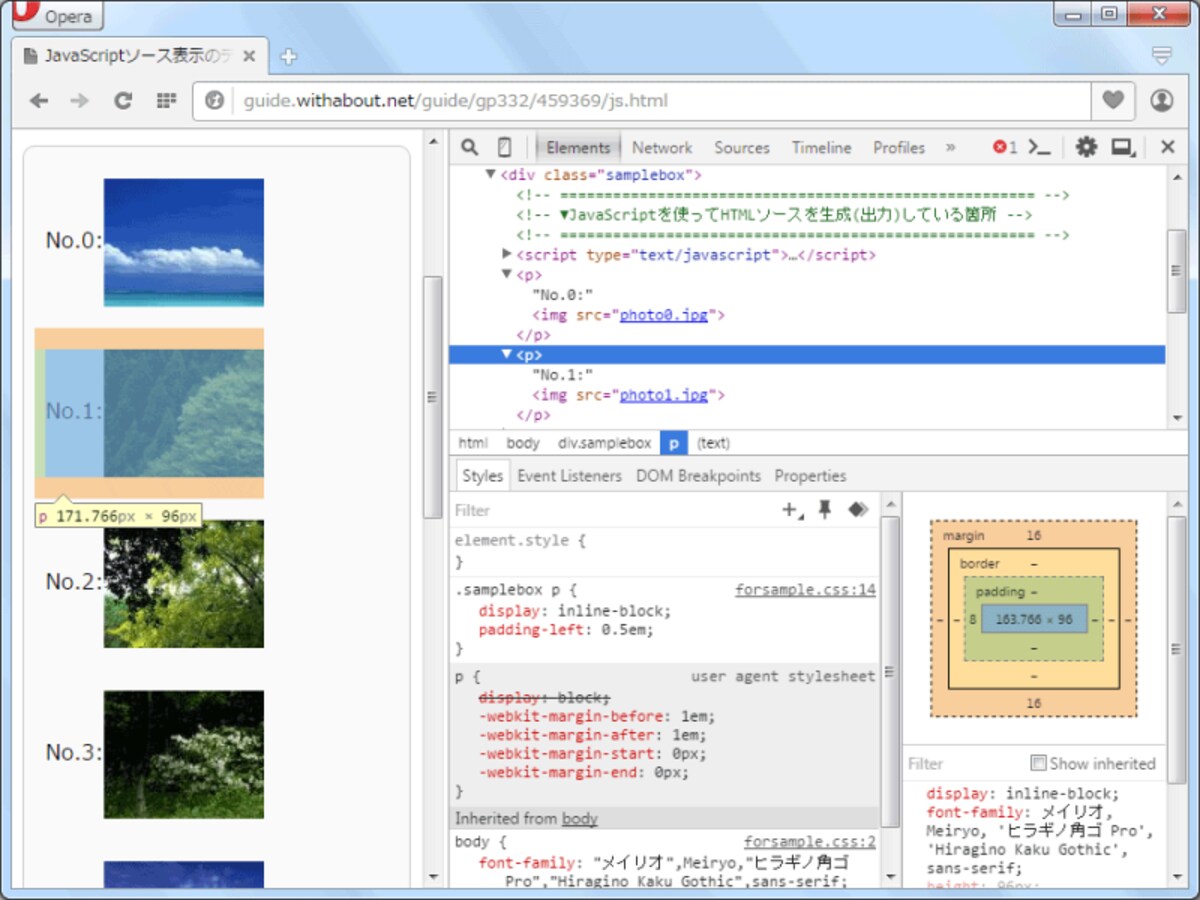Image resolution: width=1200 pixels, height=900 pixels.
Task: Open the Speed Dial grid
Action: click(x=166, y=100)
